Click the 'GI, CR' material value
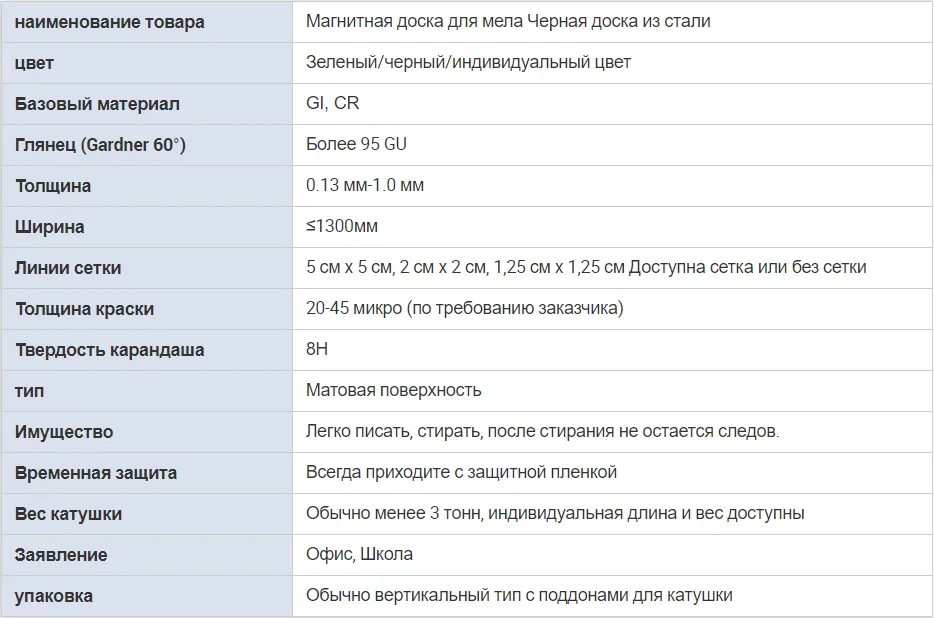934x618 pixels. pos(333,103)
